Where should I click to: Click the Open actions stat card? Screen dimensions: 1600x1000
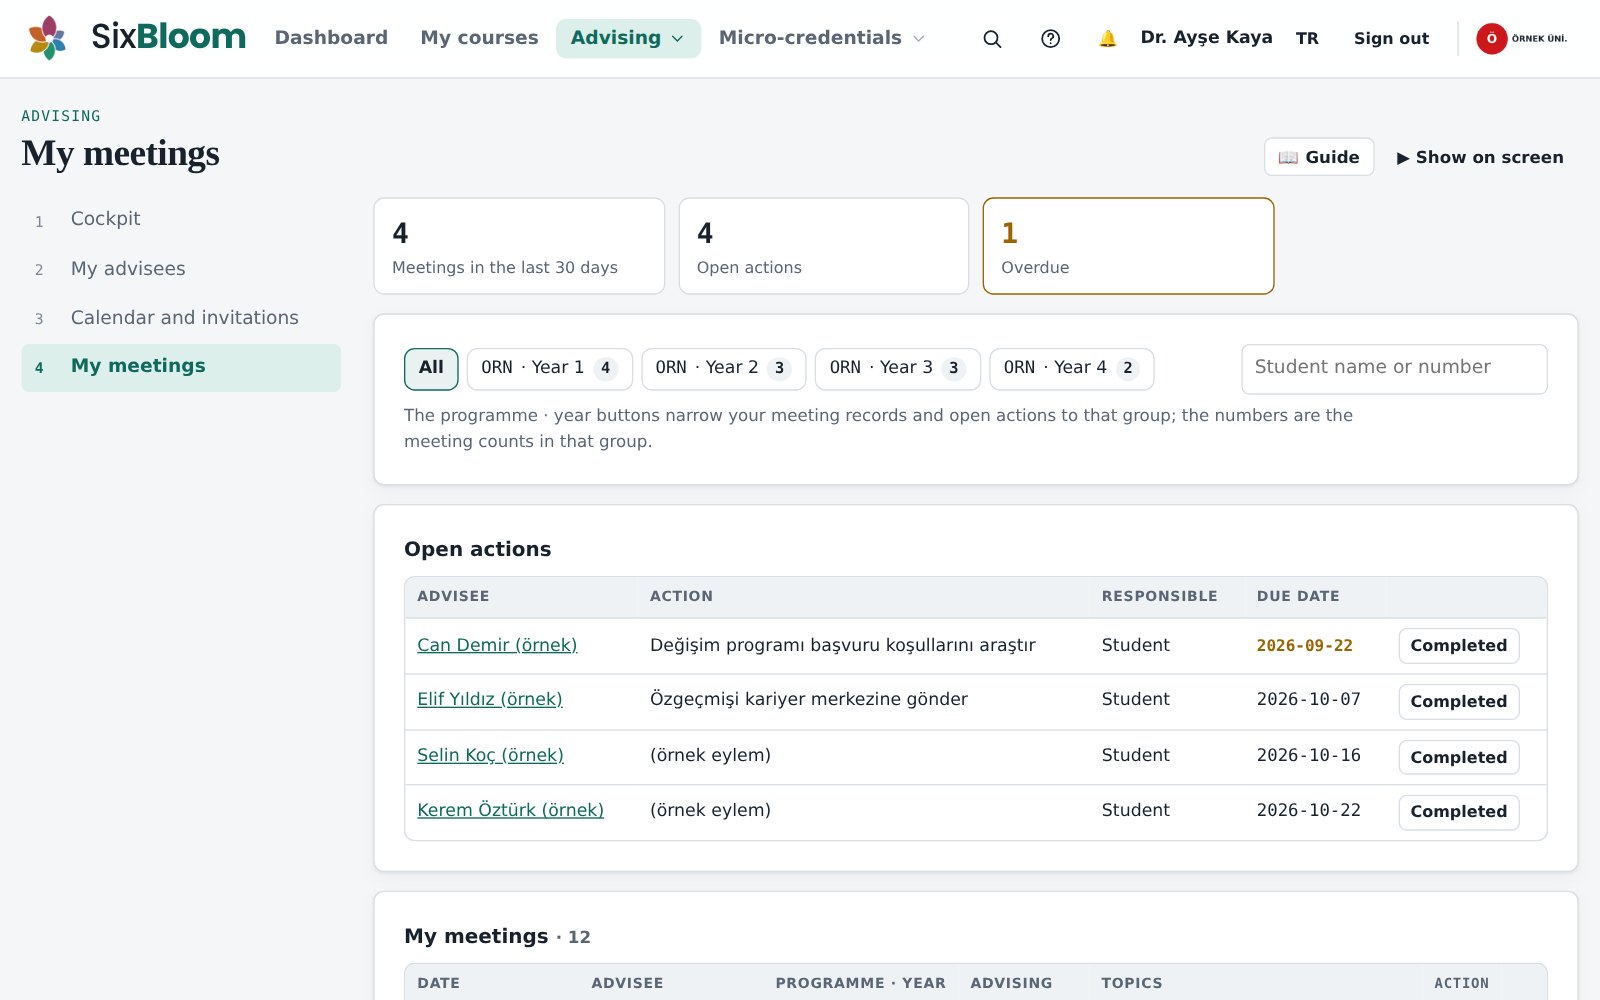pos(823,246)
